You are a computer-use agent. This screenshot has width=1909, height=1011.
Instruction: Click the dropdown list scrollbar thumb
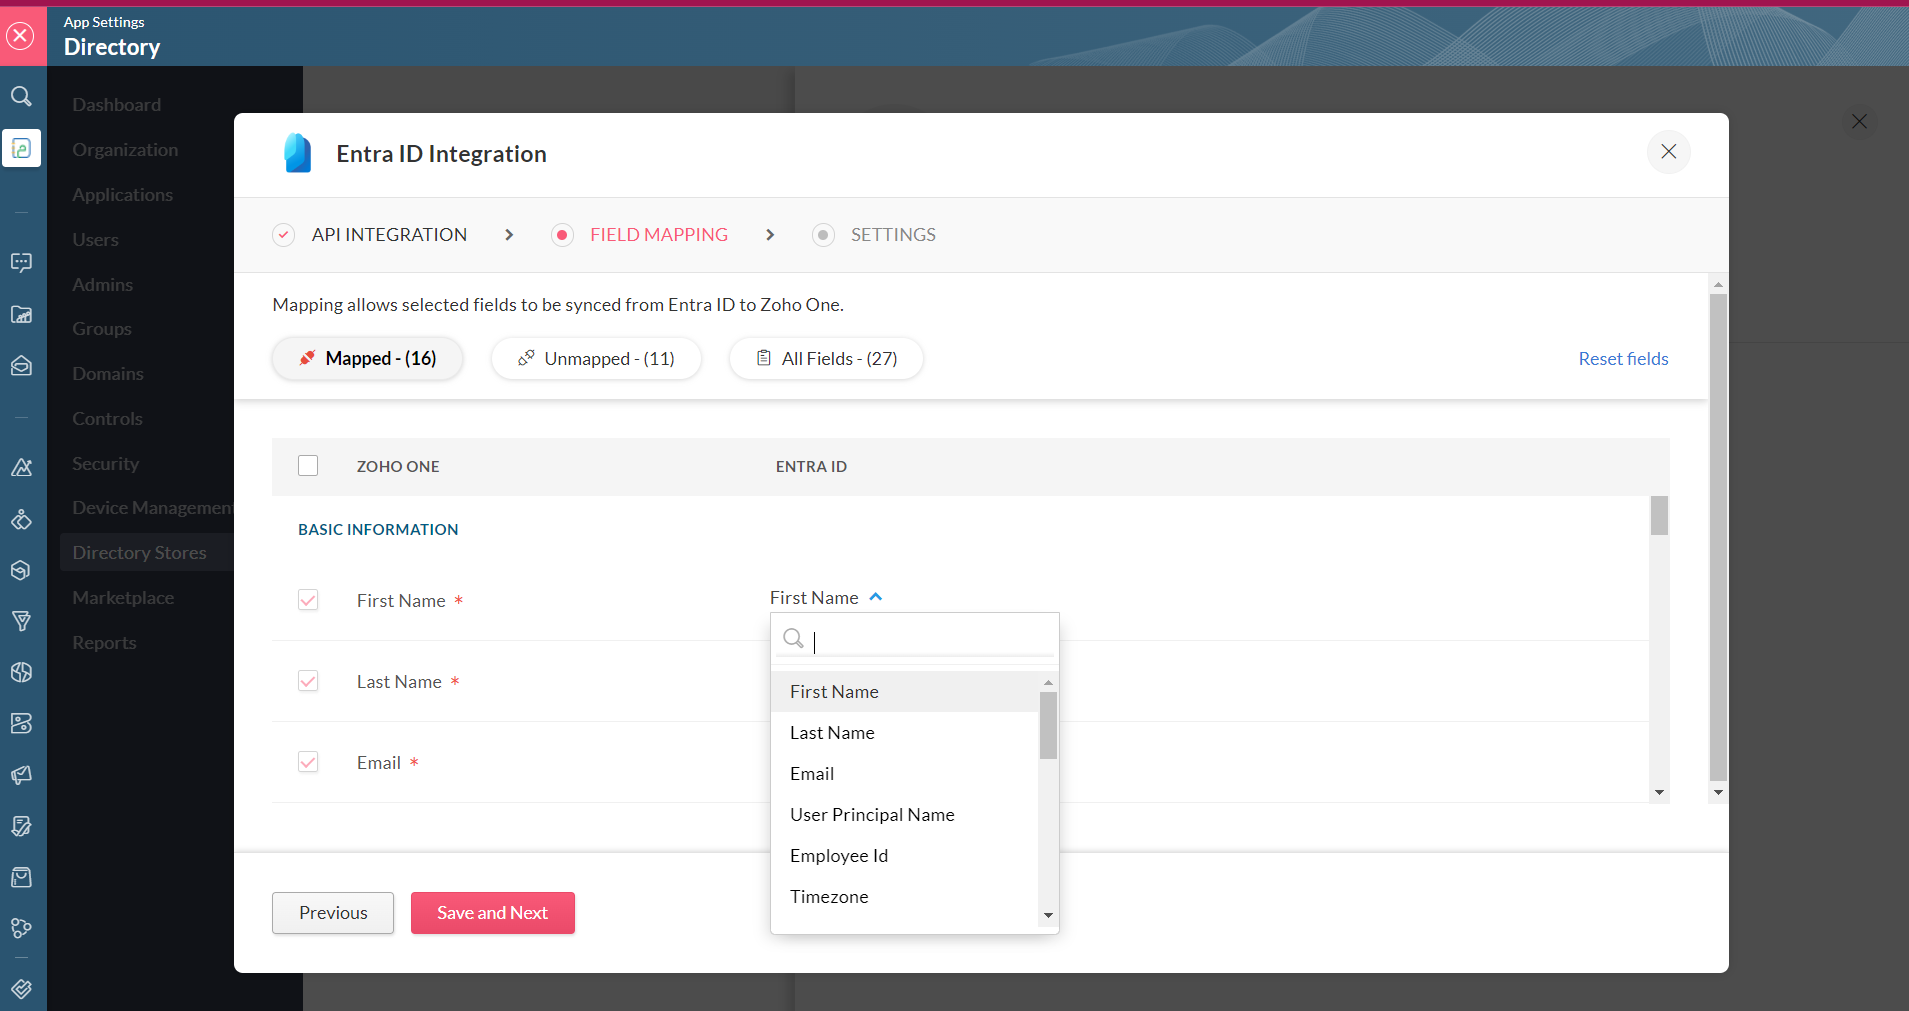click(1048, 725)
